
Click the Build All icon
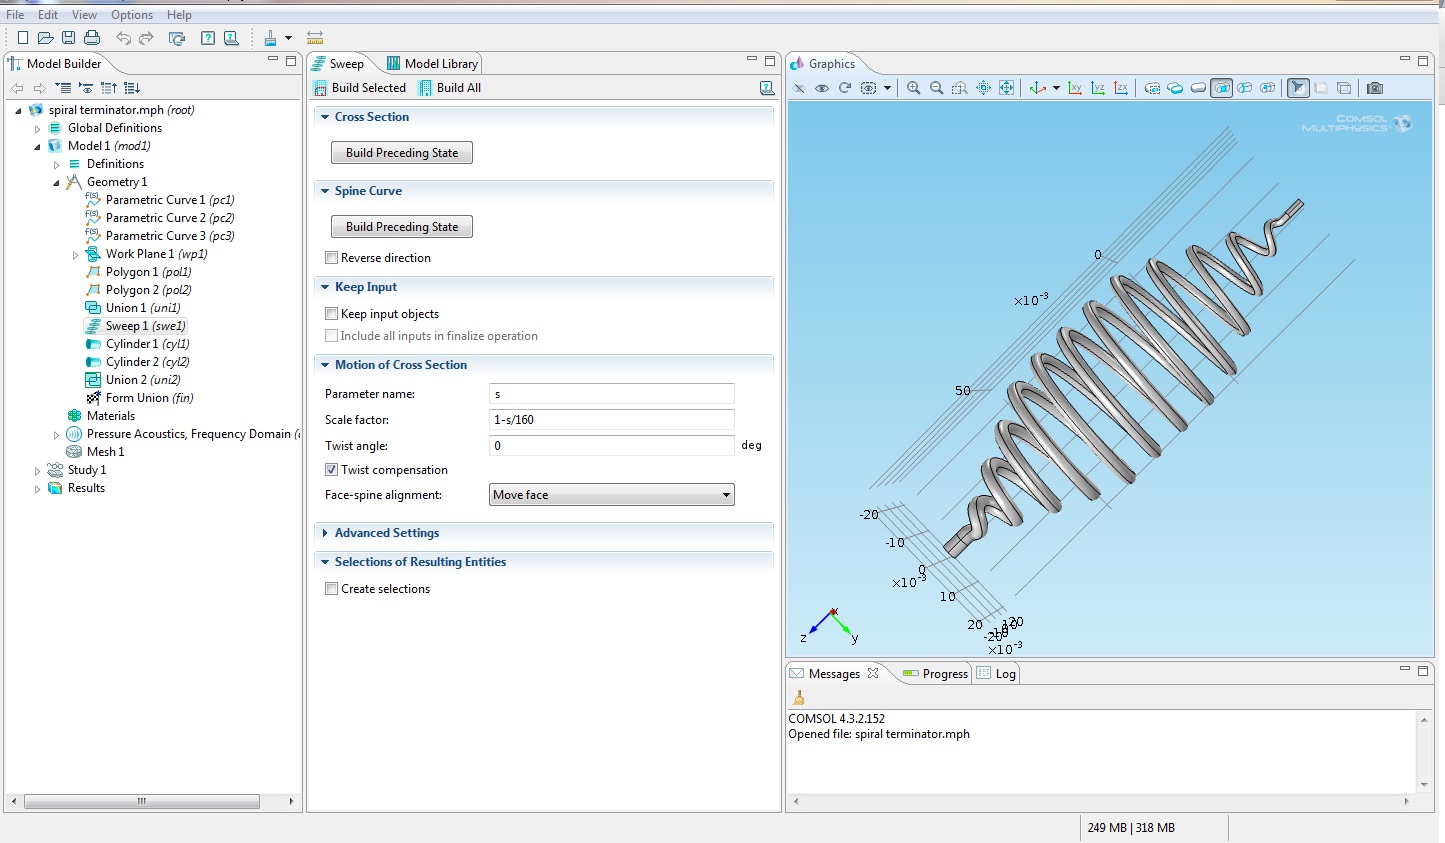(449, 88)
